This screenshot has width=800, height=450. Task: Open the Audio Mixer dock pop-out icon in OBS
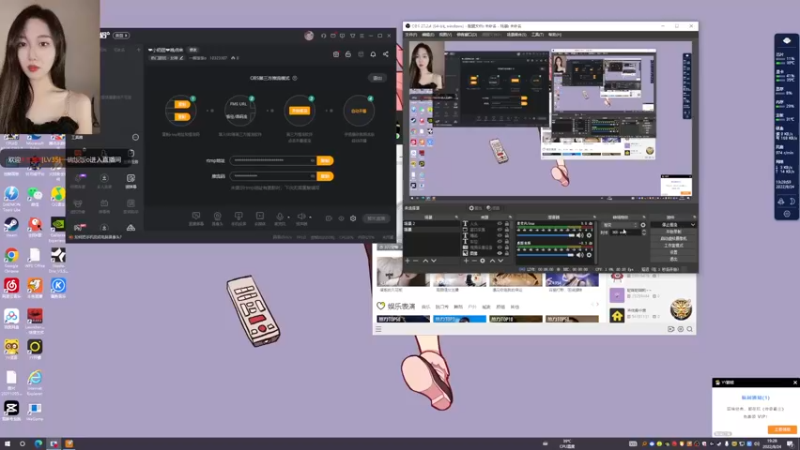(594, 217)
